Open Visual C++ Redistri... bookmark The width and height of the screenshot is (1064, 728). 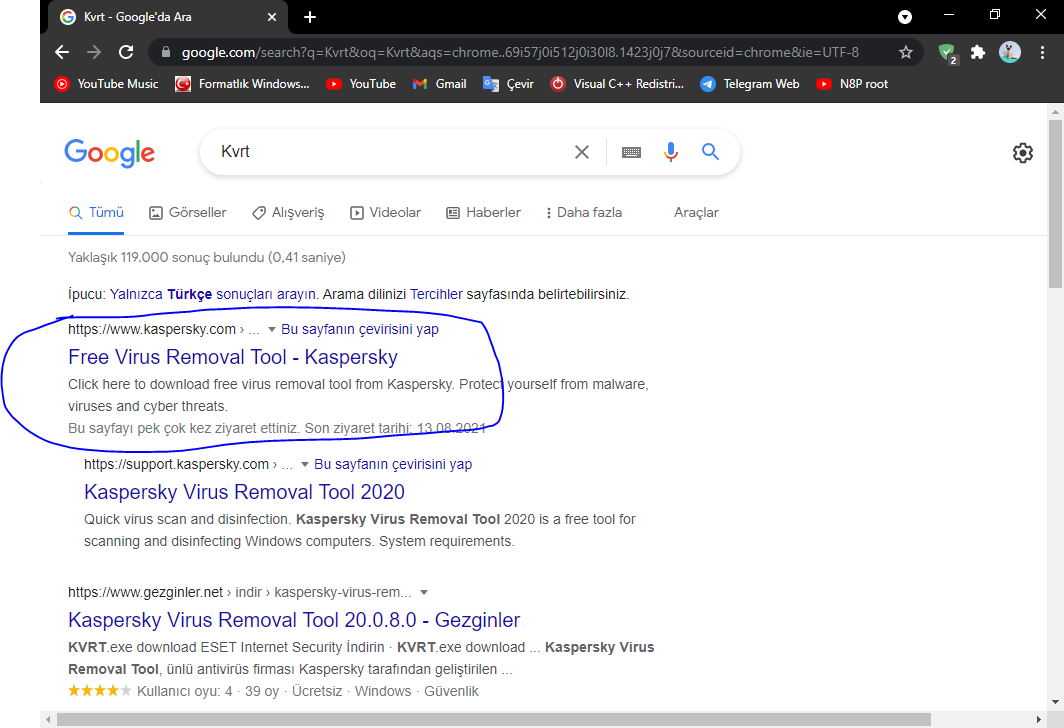(x=617, y=84)
